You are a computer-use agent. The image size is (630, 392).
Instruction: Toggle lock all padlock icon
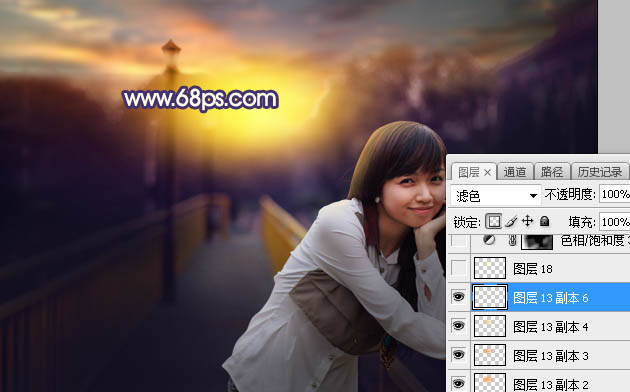(x=544, y=221)
